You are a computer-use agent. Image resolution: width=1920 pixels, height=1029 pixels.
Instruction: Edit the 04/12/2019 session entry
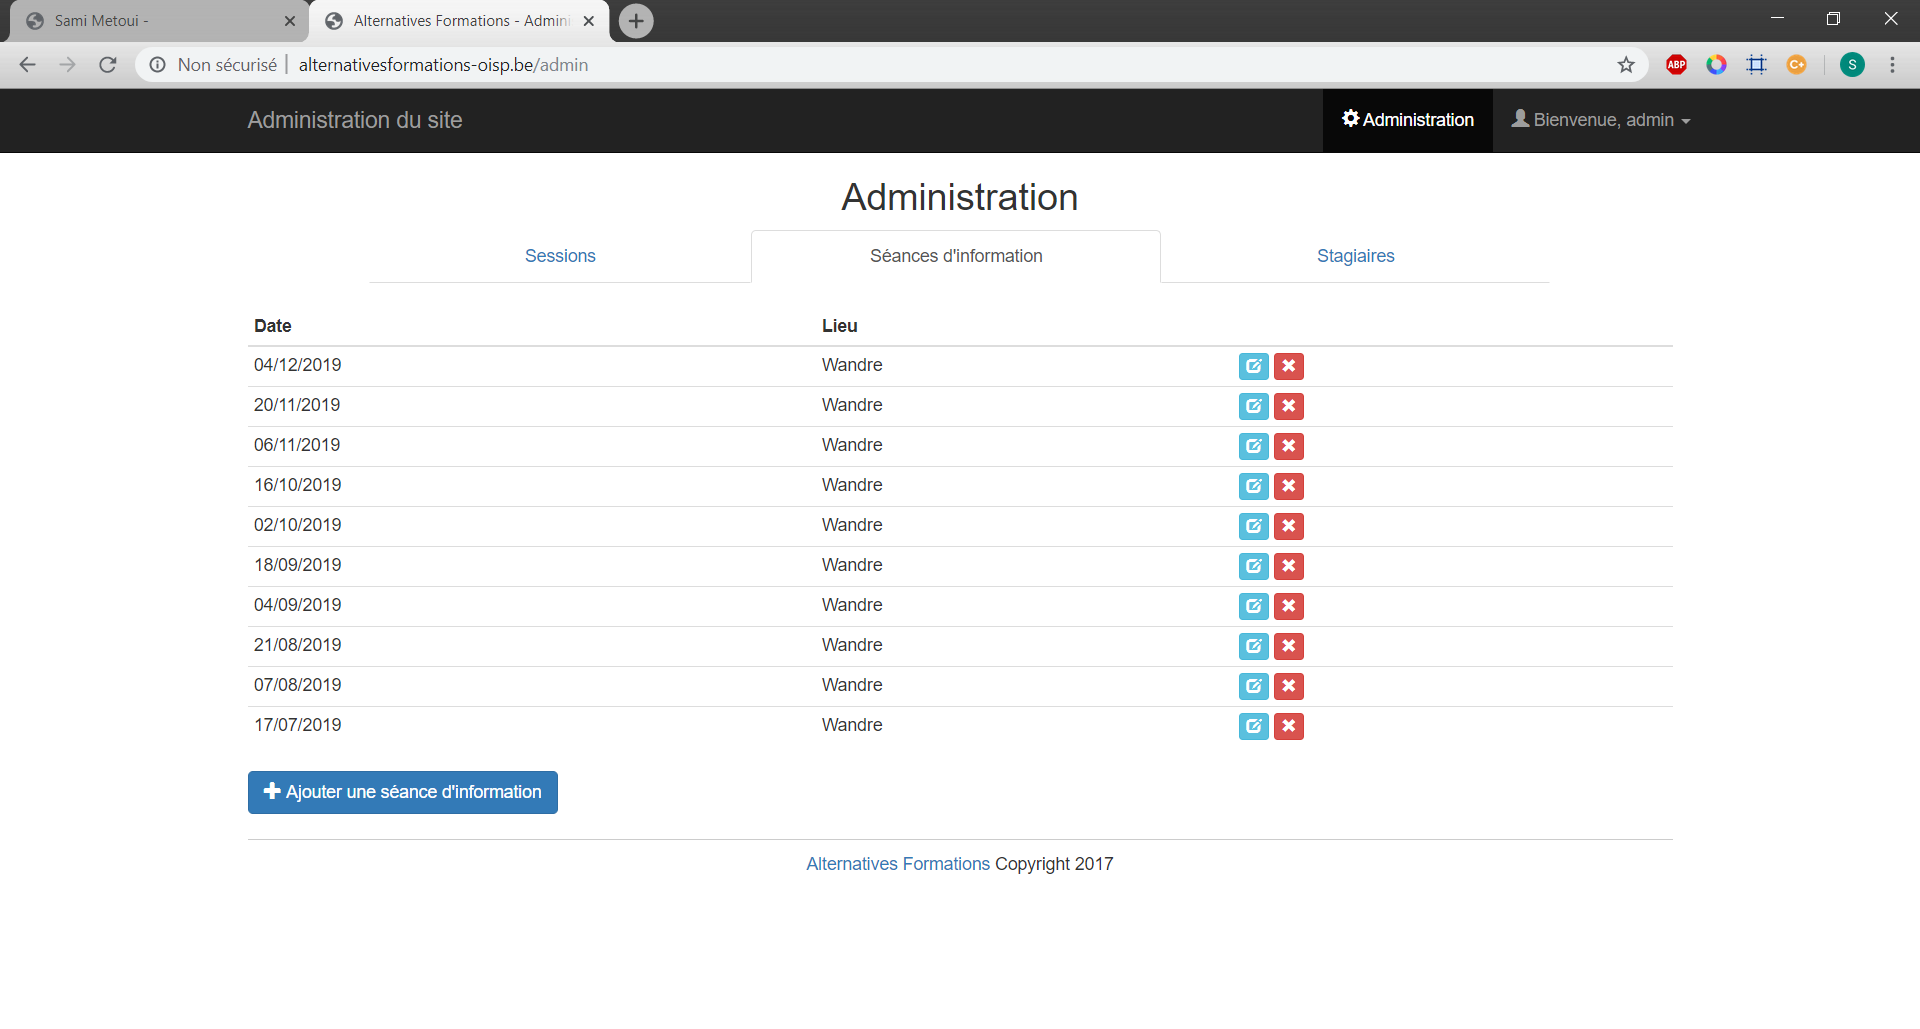1253,366
